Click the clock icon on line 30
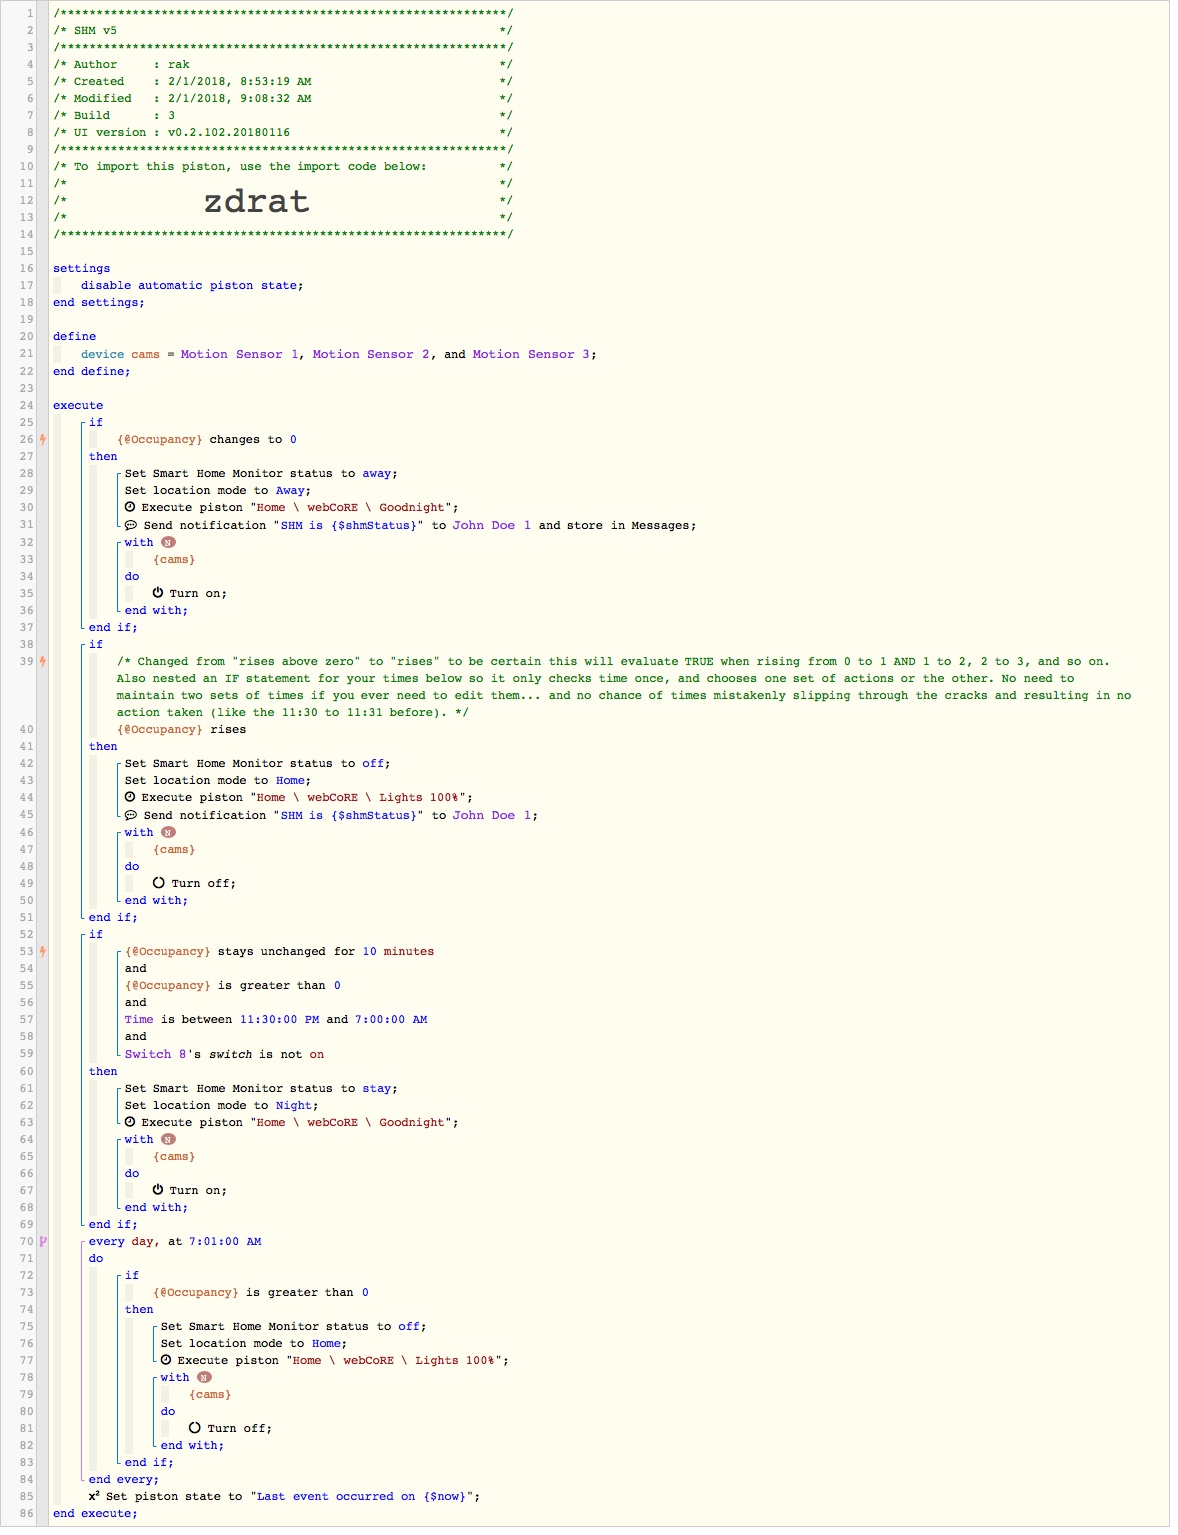The height and width of the screenshot is (1535, 1178). click(130, 507)
